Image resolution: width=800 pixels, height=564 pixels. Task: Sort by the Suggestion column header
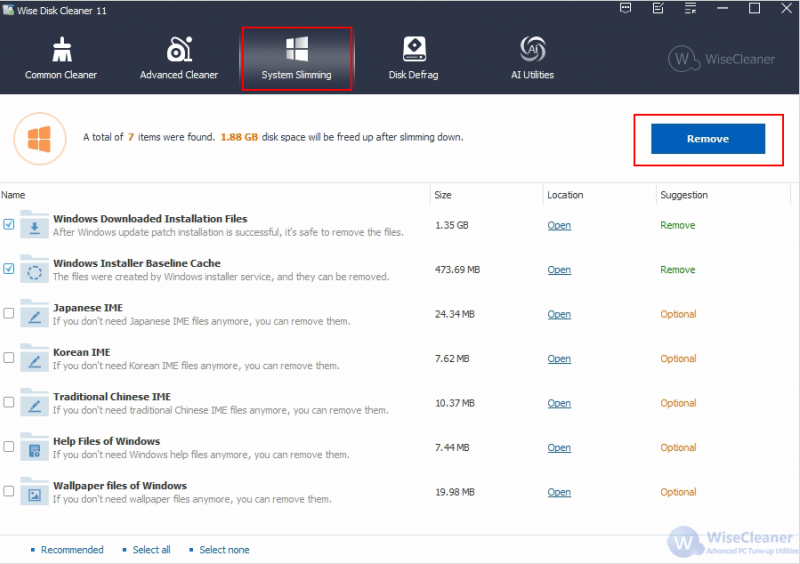click(x=684, y=195)
